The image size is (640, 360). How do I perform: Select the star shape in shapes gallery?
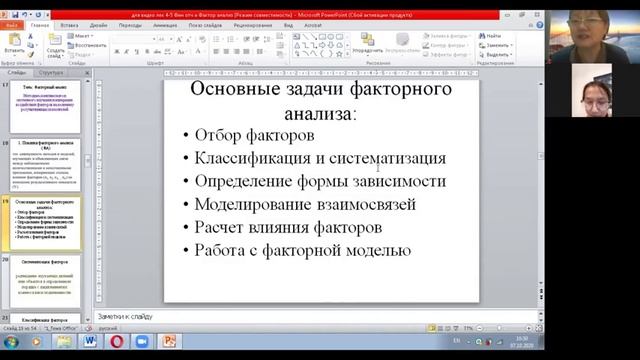tap(339, 54)
